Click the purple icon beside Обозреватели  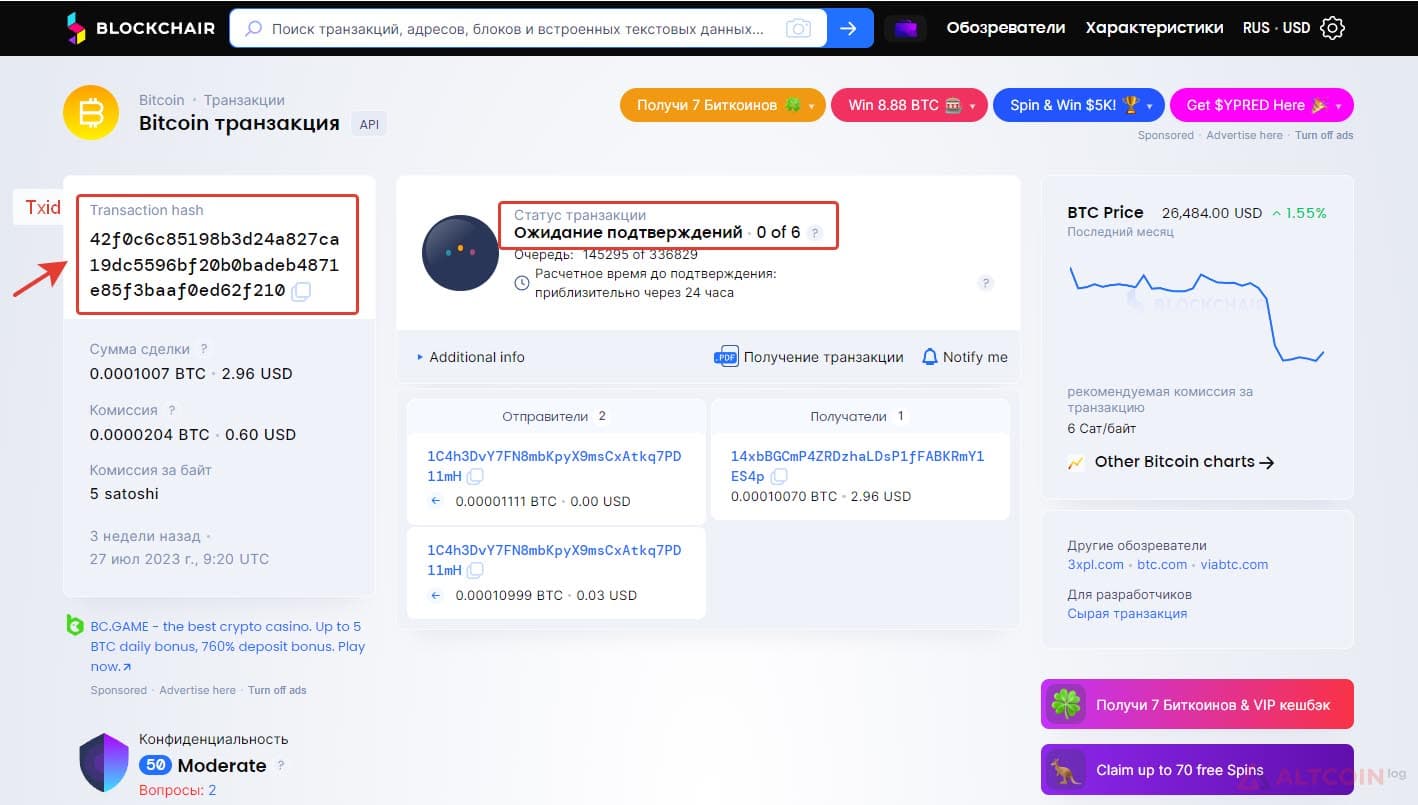click(906, 29)
